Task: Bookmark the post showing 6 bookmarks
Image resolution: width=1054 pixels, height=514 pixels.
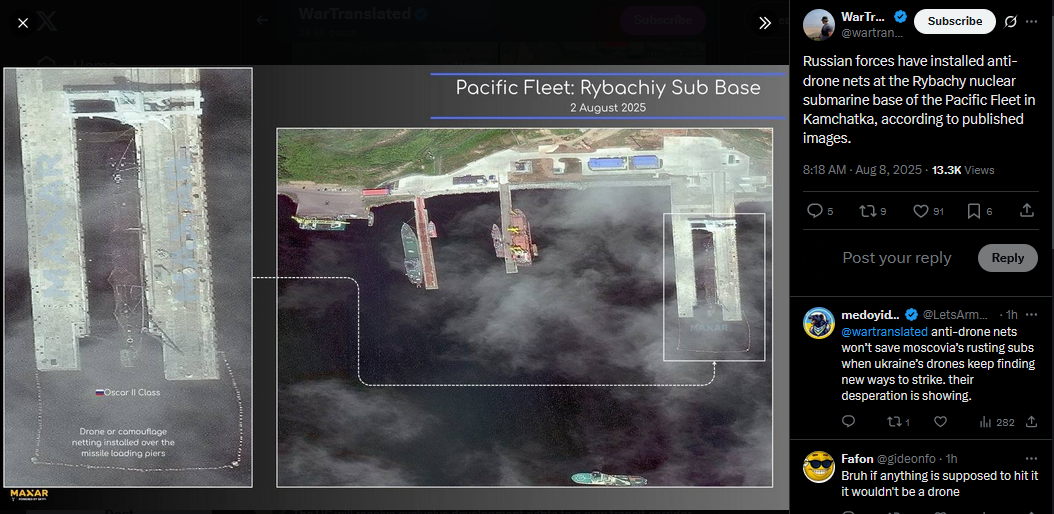Action: point(979,211)
